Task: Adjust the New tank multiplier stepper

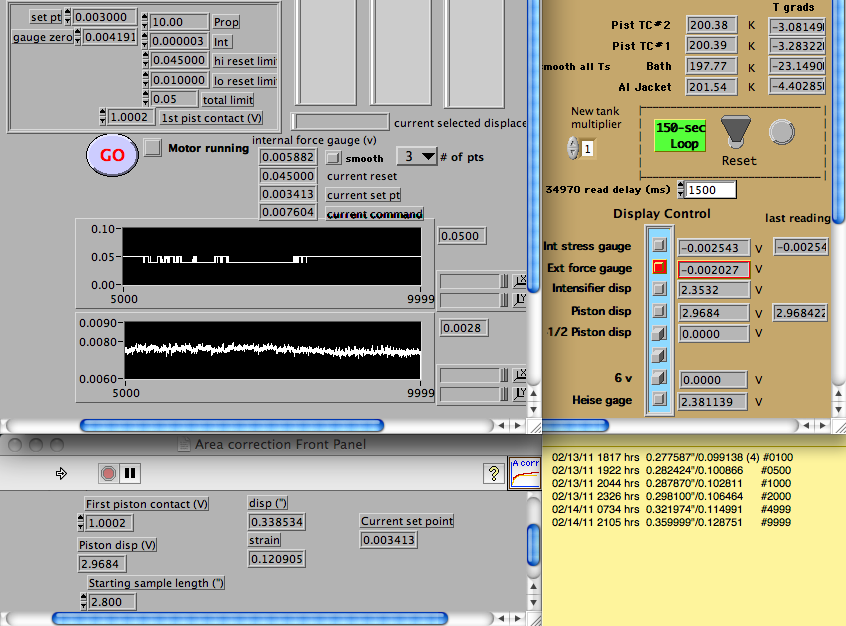Action: (572, 149)
